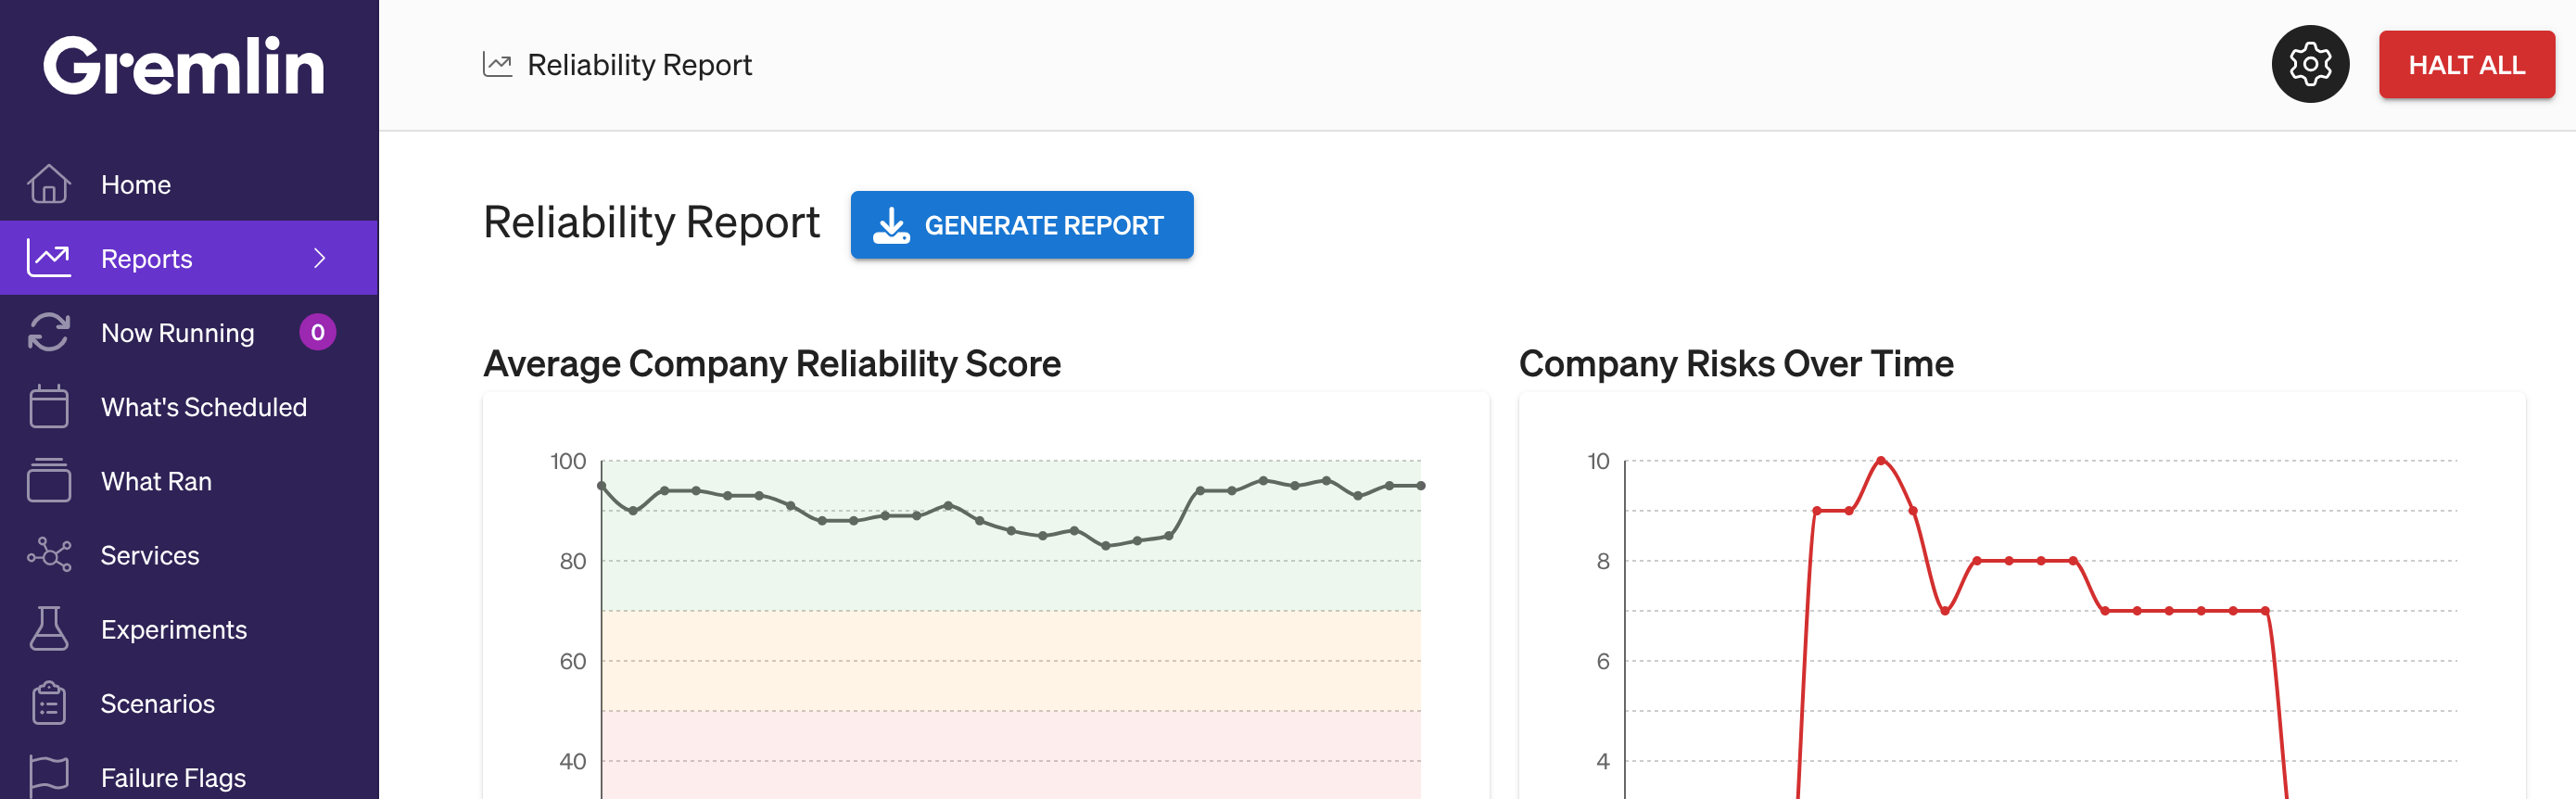Image resolution: width=2576 pixels, height=799 pixels.
Task: Click the first data point on Reliability Score chart
Action: pyautogui.click(x=601, y=486)
